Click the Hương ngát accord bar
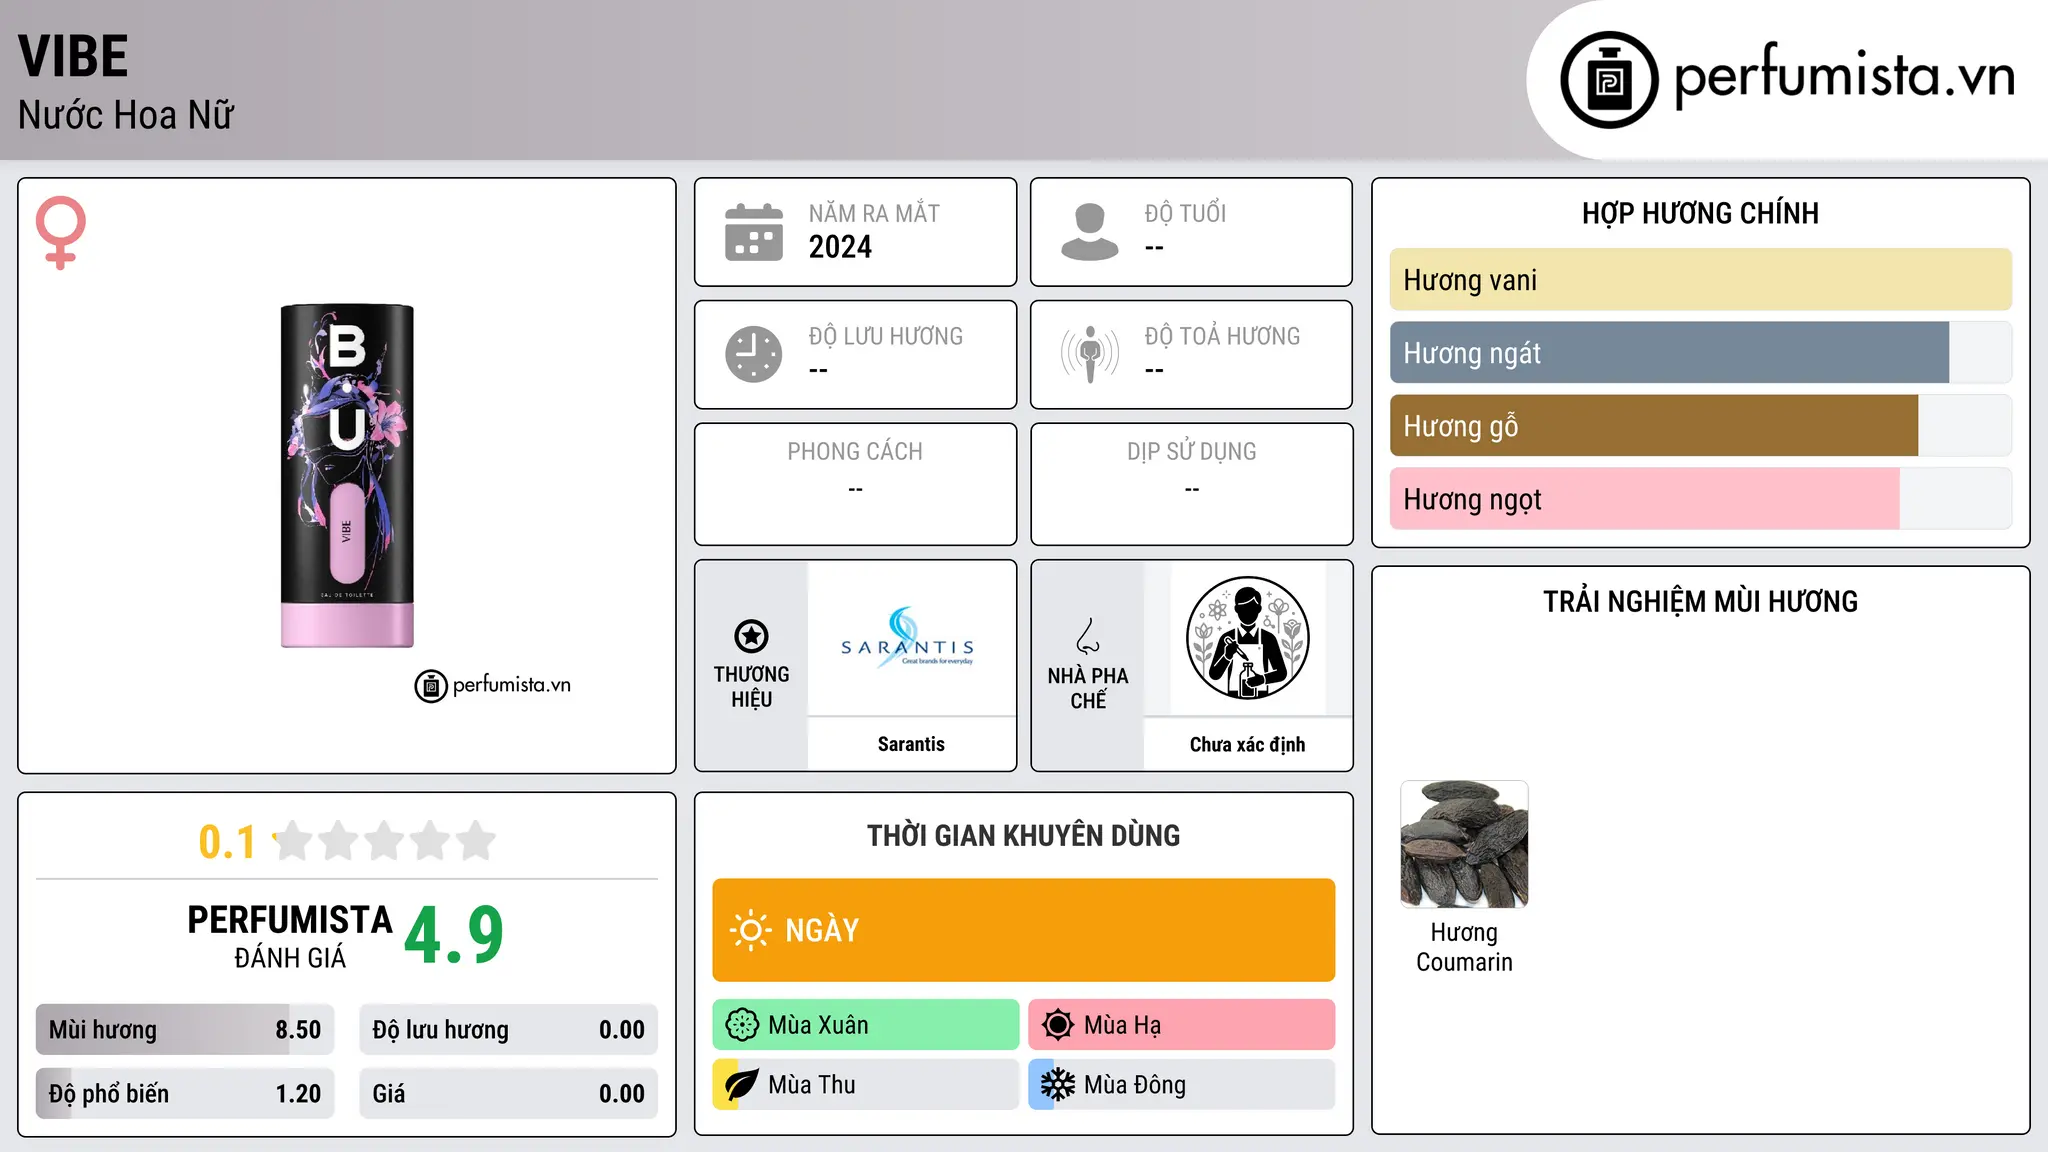 pos(1701,353)
